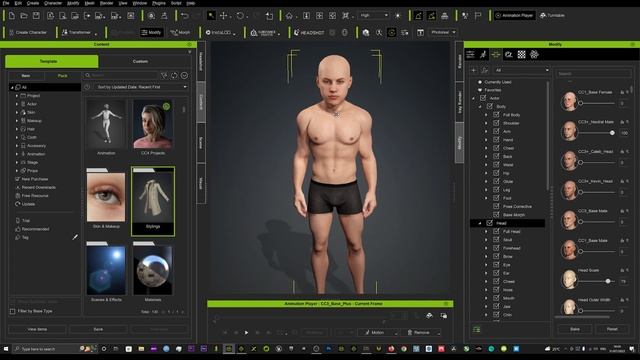The image size is (640, 360).
Task: Open the Stylings coat thumbnail folder
Action: coord(153,201)
